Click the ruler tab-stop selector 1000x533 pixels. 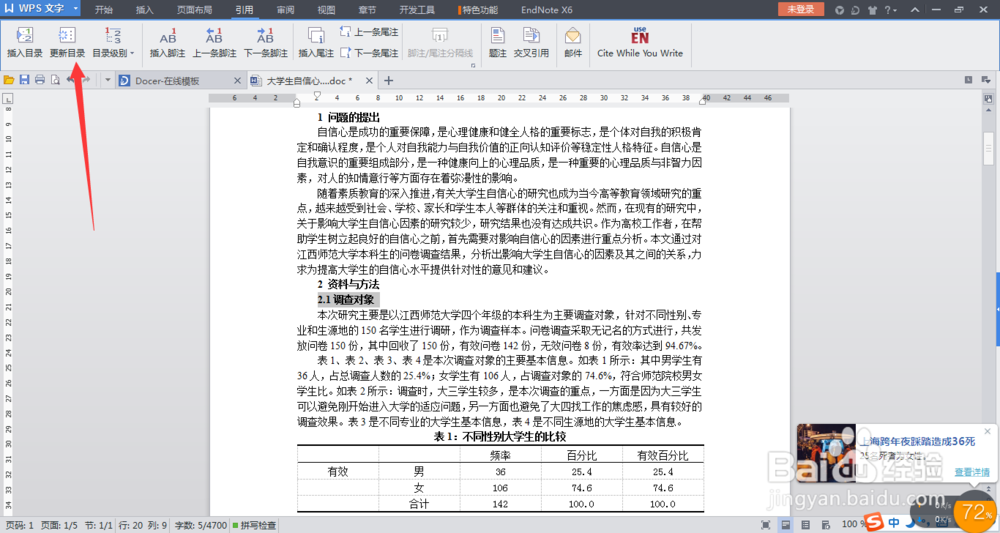pyautogui.click(x=8, y=99)
